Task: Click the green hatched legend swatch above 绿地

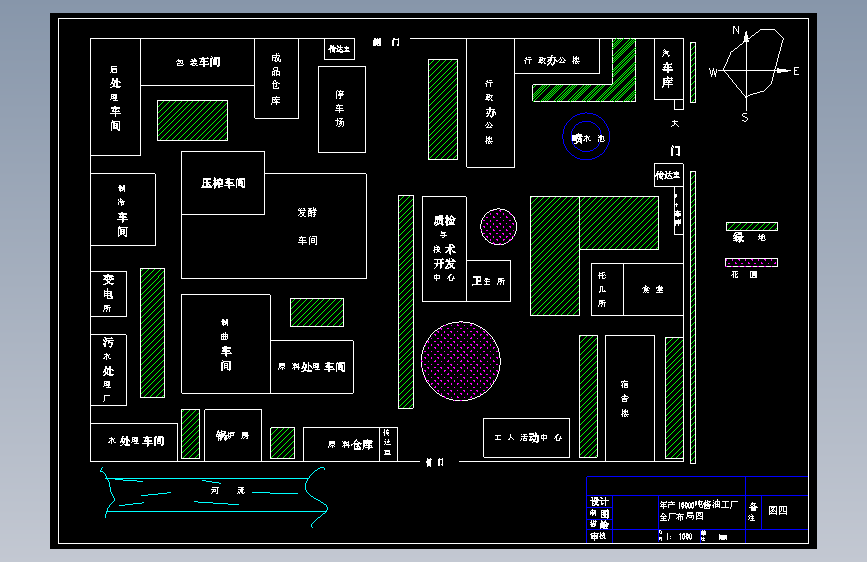Action: [x=752, y=226]
